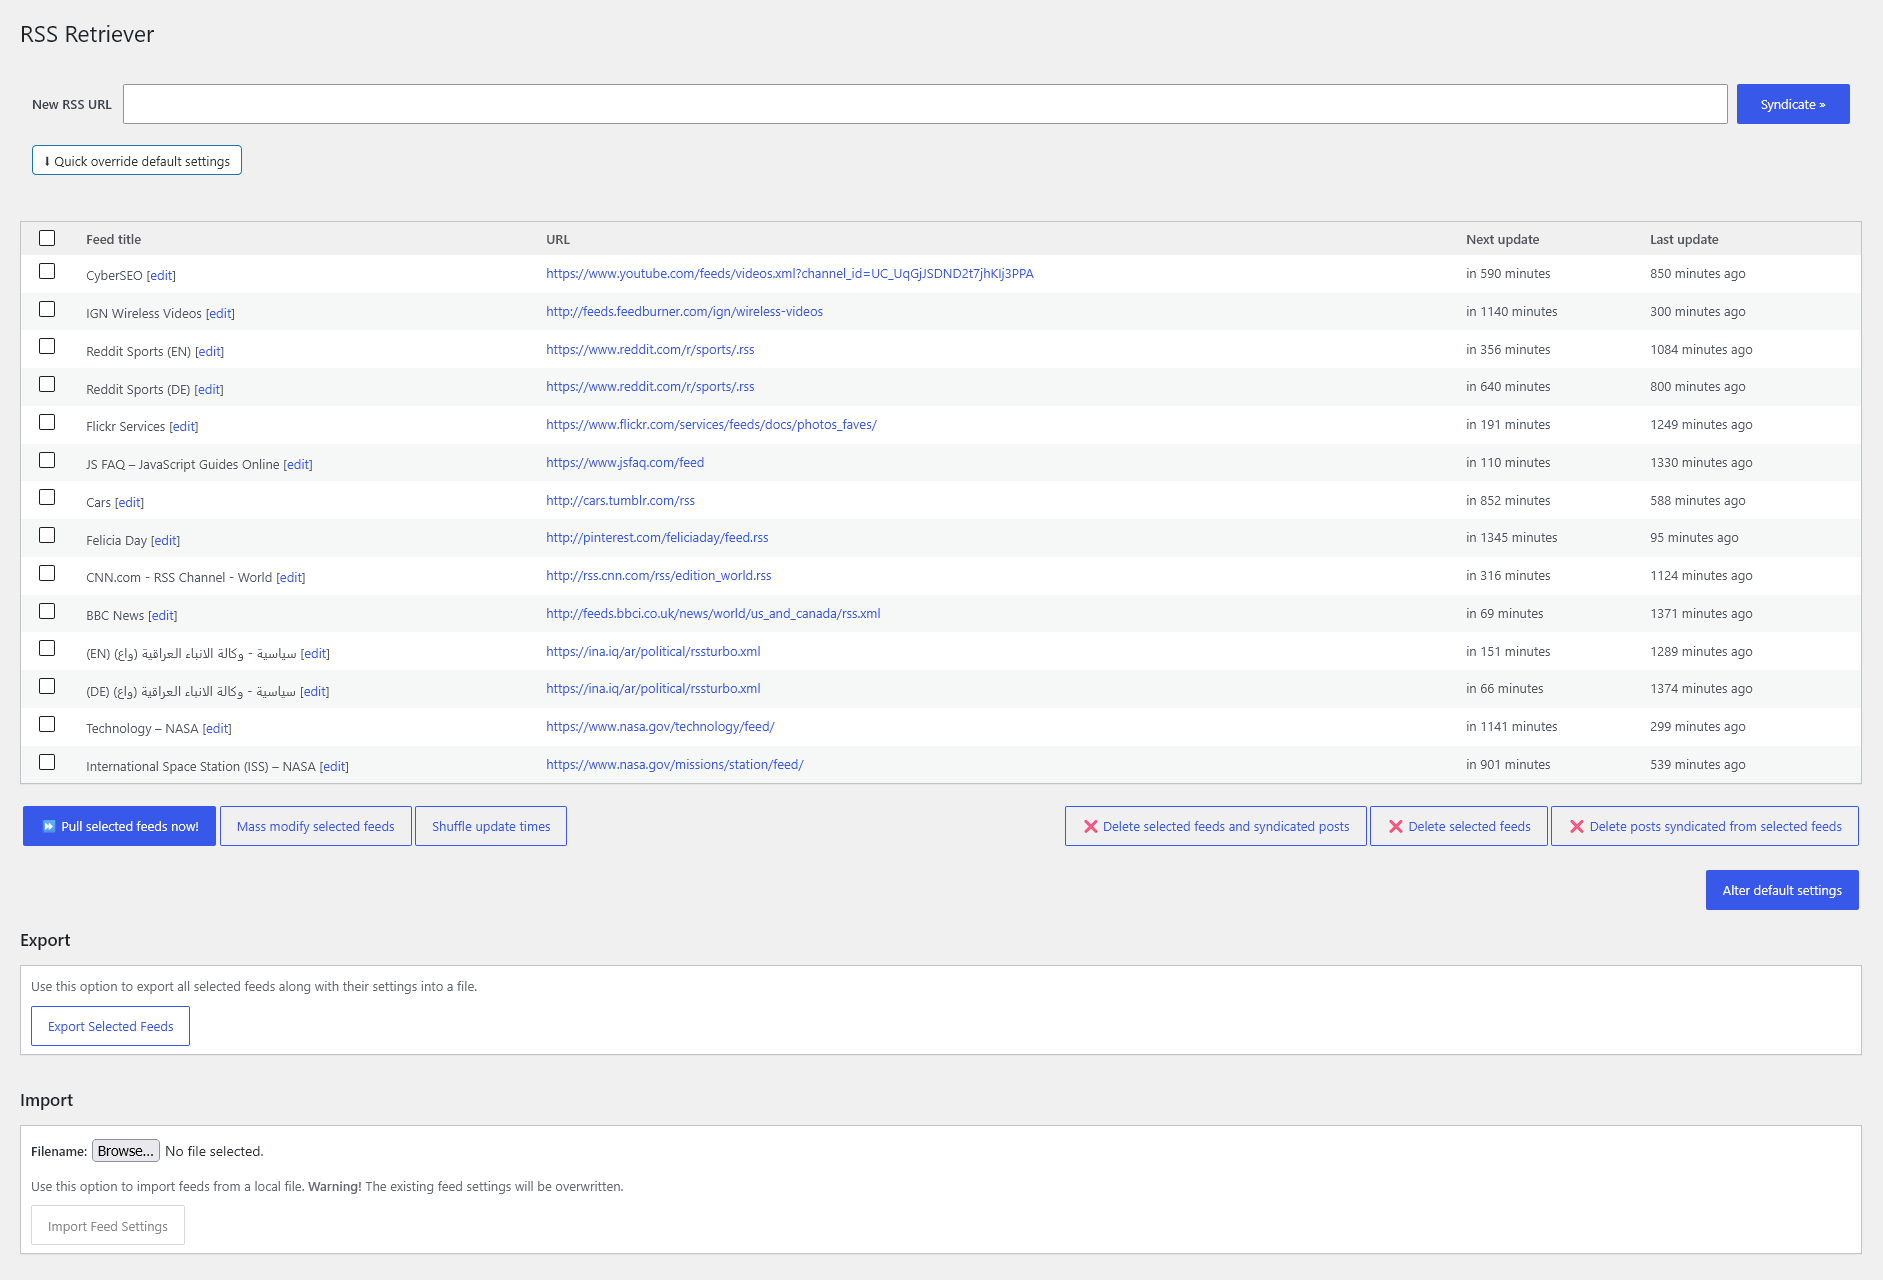The height and width of the screenshot is (1280, 1883).
Task: Open Alter default settings
Action: click(x=1781, y=890)
